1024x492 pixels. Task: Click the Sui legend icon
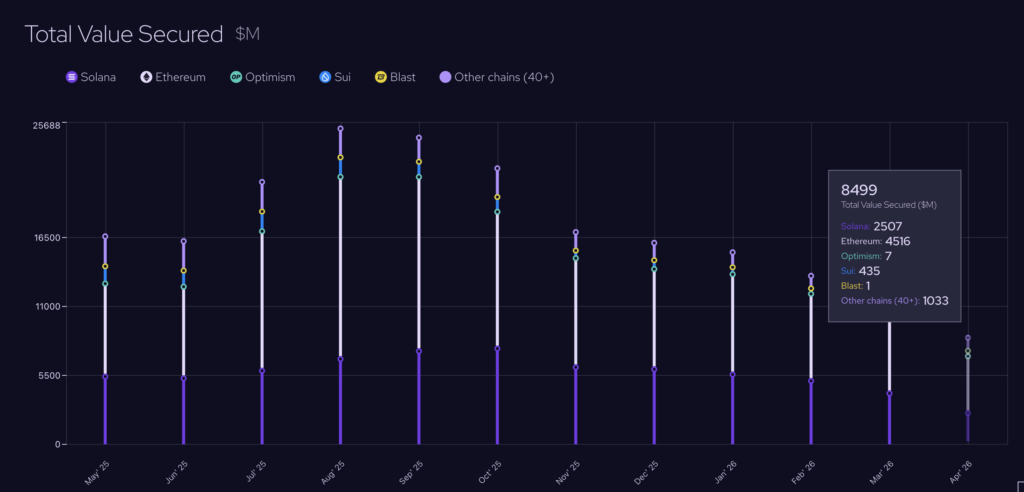tap(325, 77)
